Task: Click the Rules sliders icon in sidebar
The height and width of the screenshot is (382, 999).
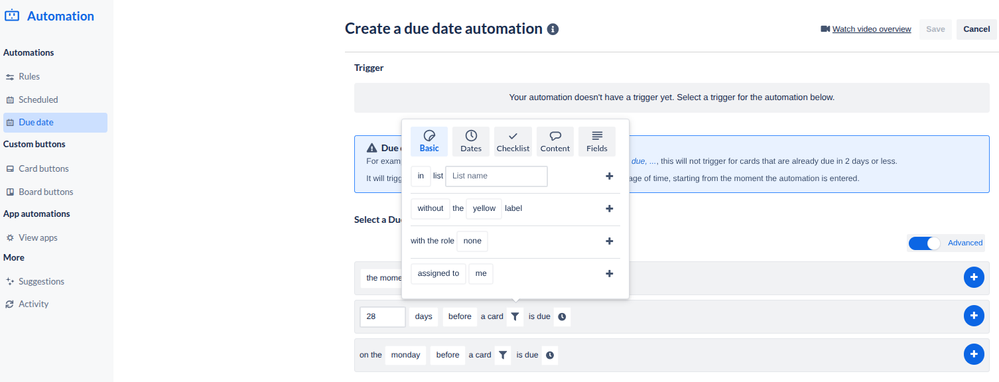Action: [10, 77]
